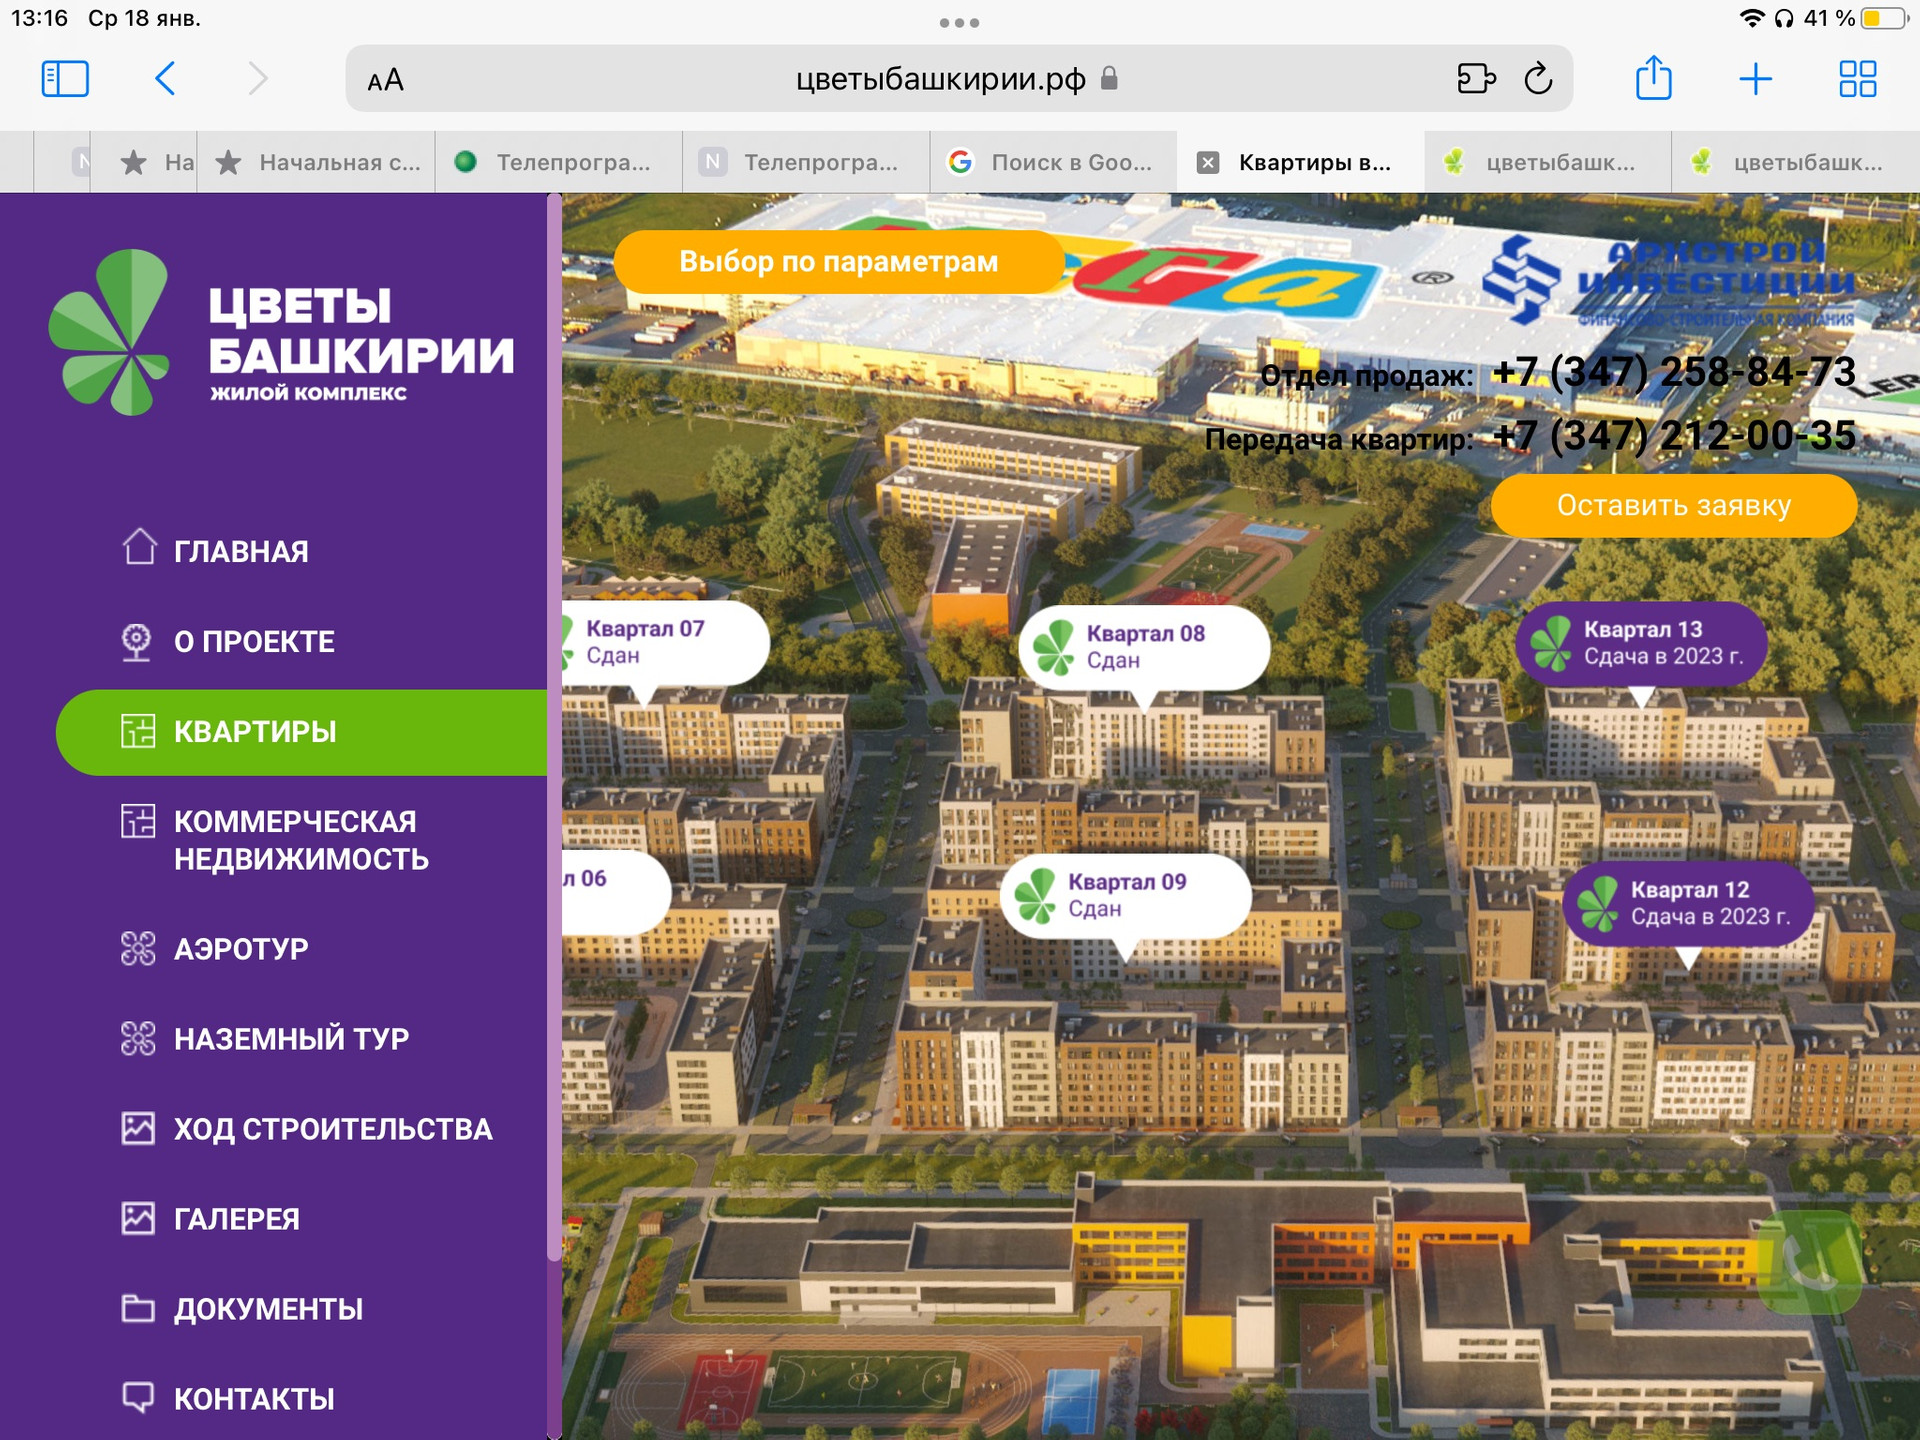Select АЭРОТУР in the sidebar menu
Screen dimensions: 1920x1440
[x=240, y=948]
